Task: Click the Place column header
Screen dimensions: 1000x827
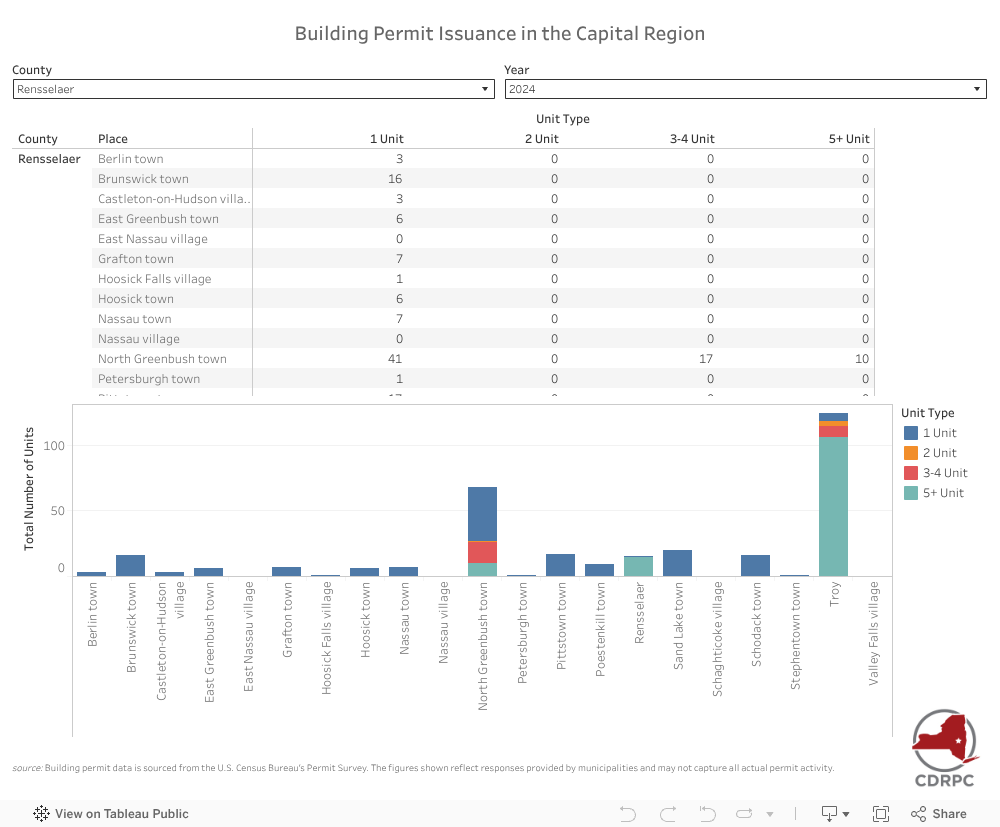Action: click(x=113, y=139)
